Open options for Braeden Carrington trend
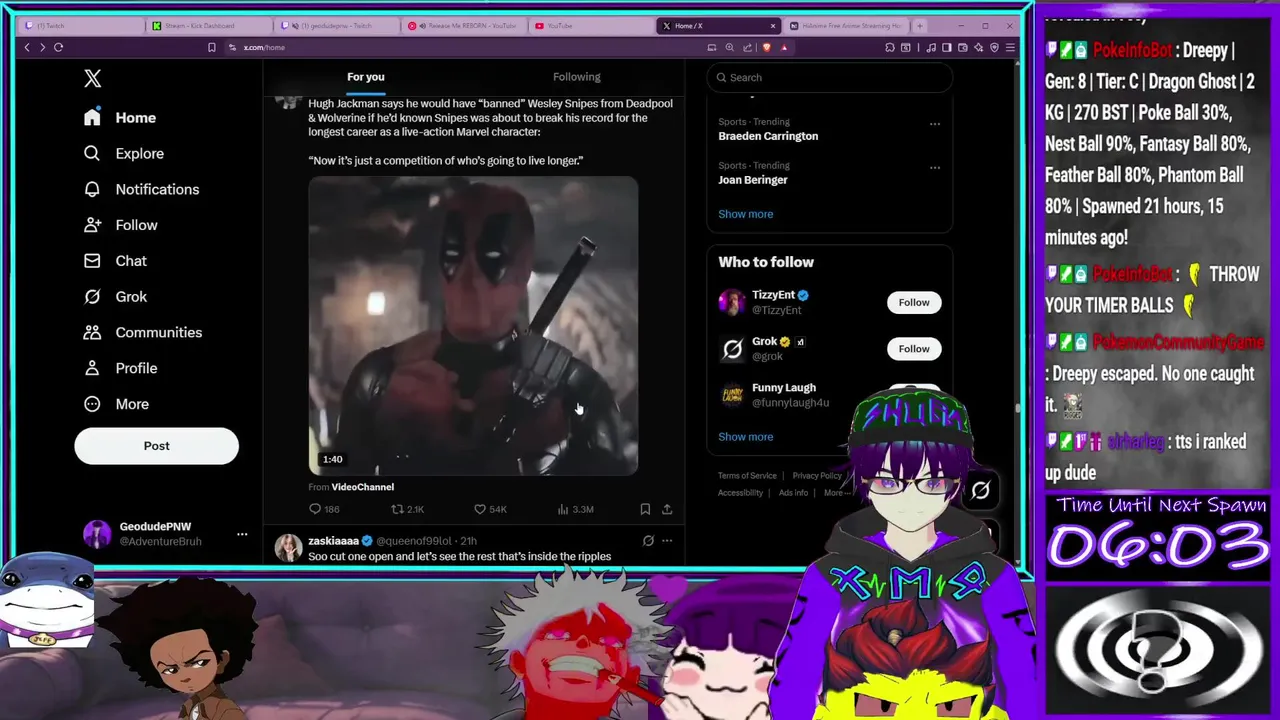The height and width of the screenshot is (720, 1280). tap(935, 124)
